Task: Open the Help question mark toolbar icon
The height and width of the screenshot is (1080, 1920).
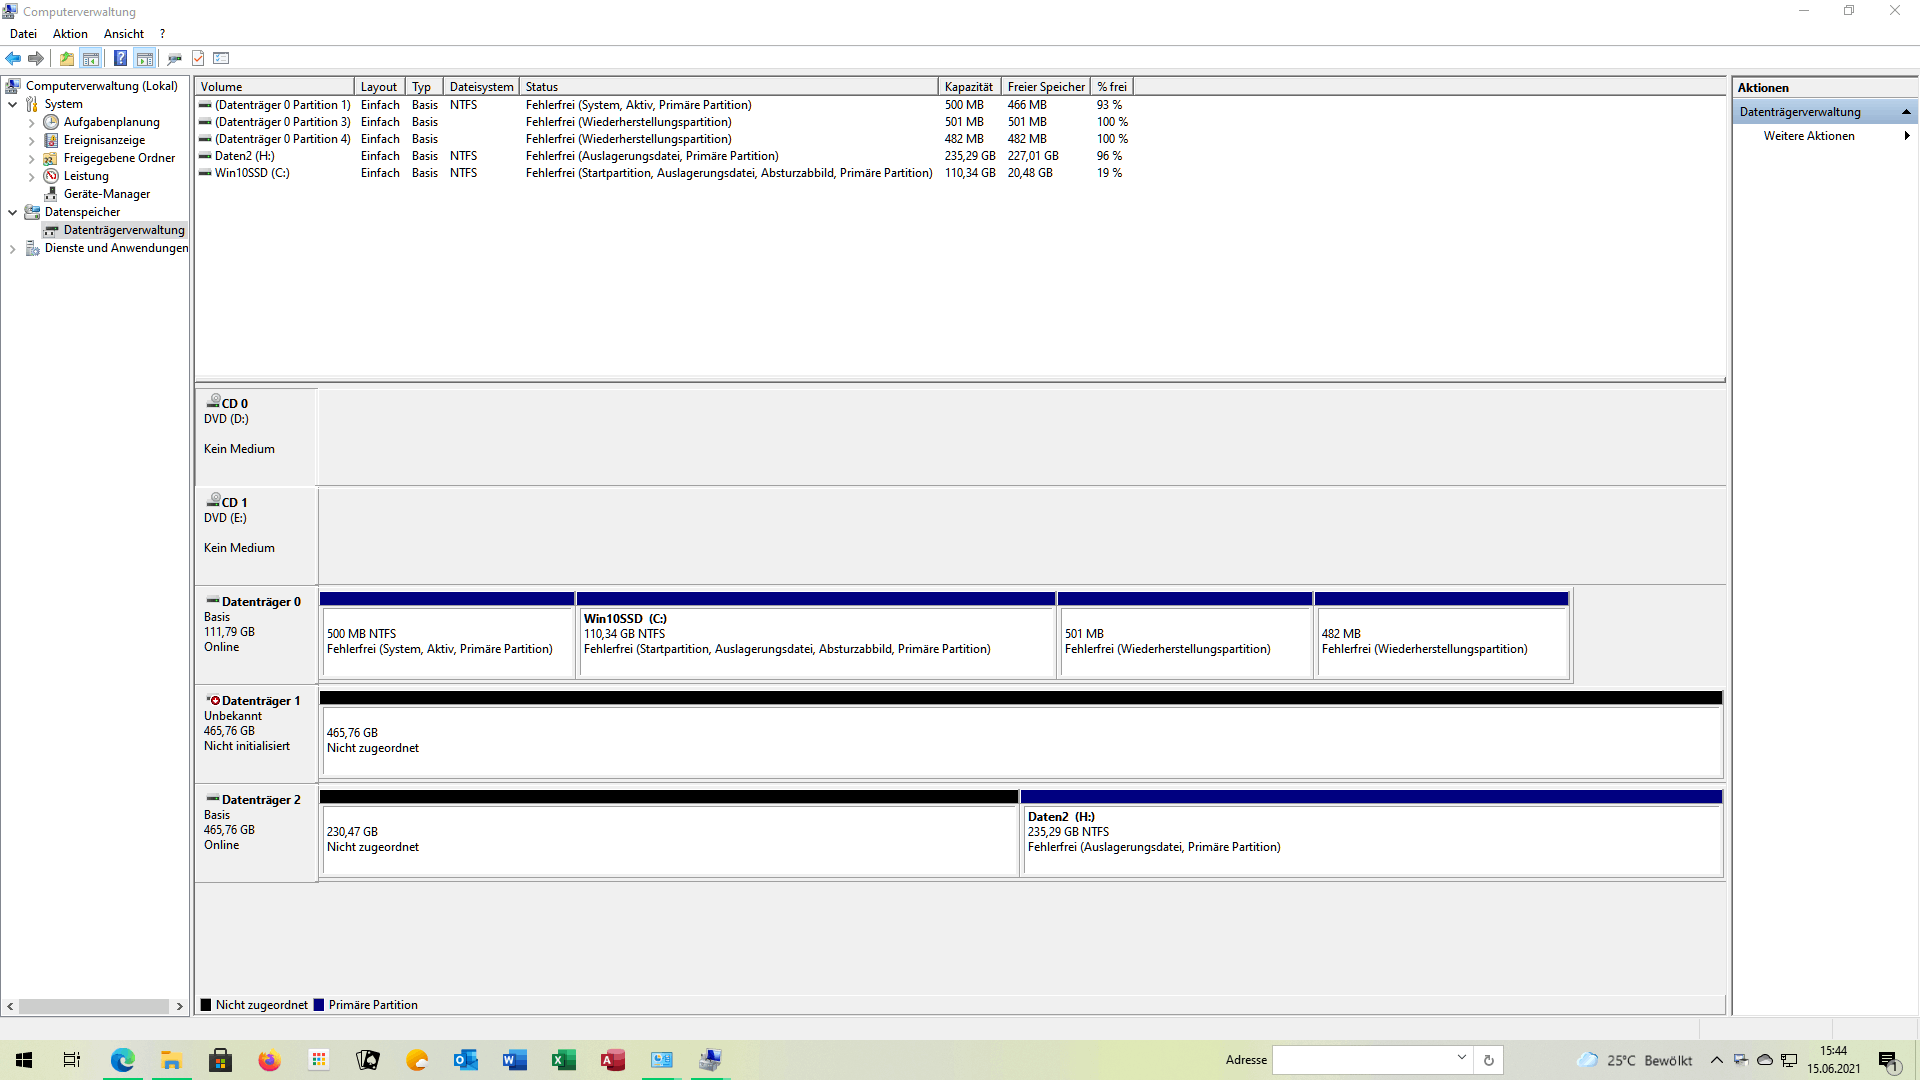Action: click(x=120, y=58)
